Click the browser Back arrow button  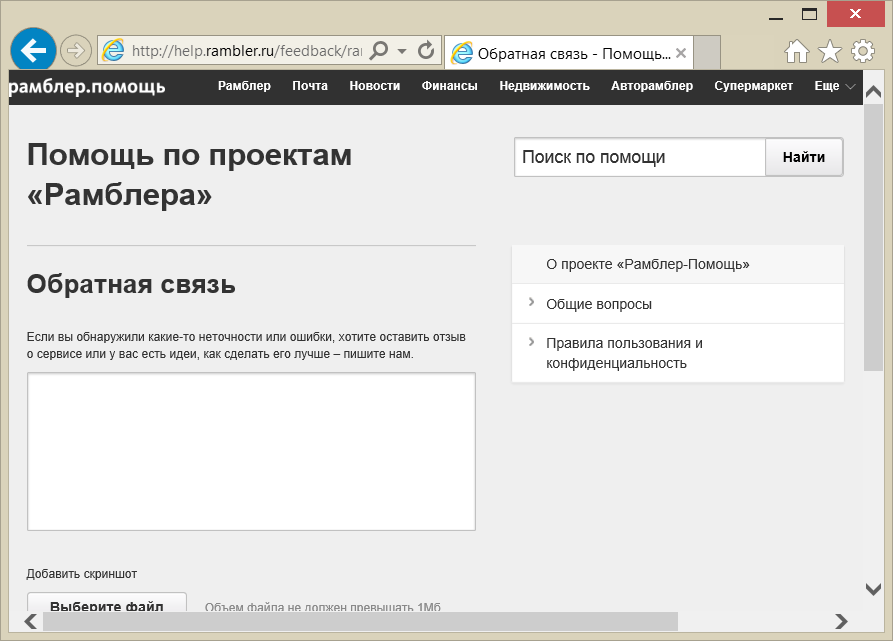coord(34,51)
